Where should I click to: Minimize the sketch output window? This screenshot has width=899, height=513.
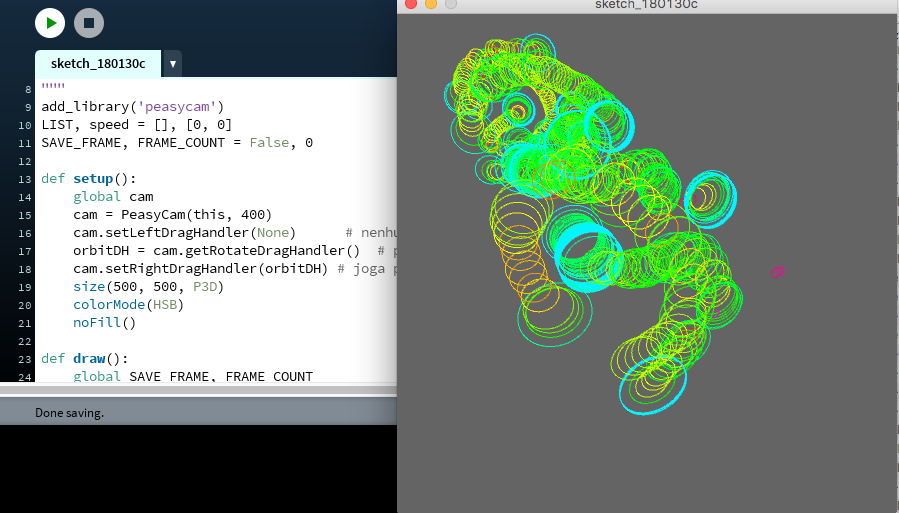pos(431,4)
